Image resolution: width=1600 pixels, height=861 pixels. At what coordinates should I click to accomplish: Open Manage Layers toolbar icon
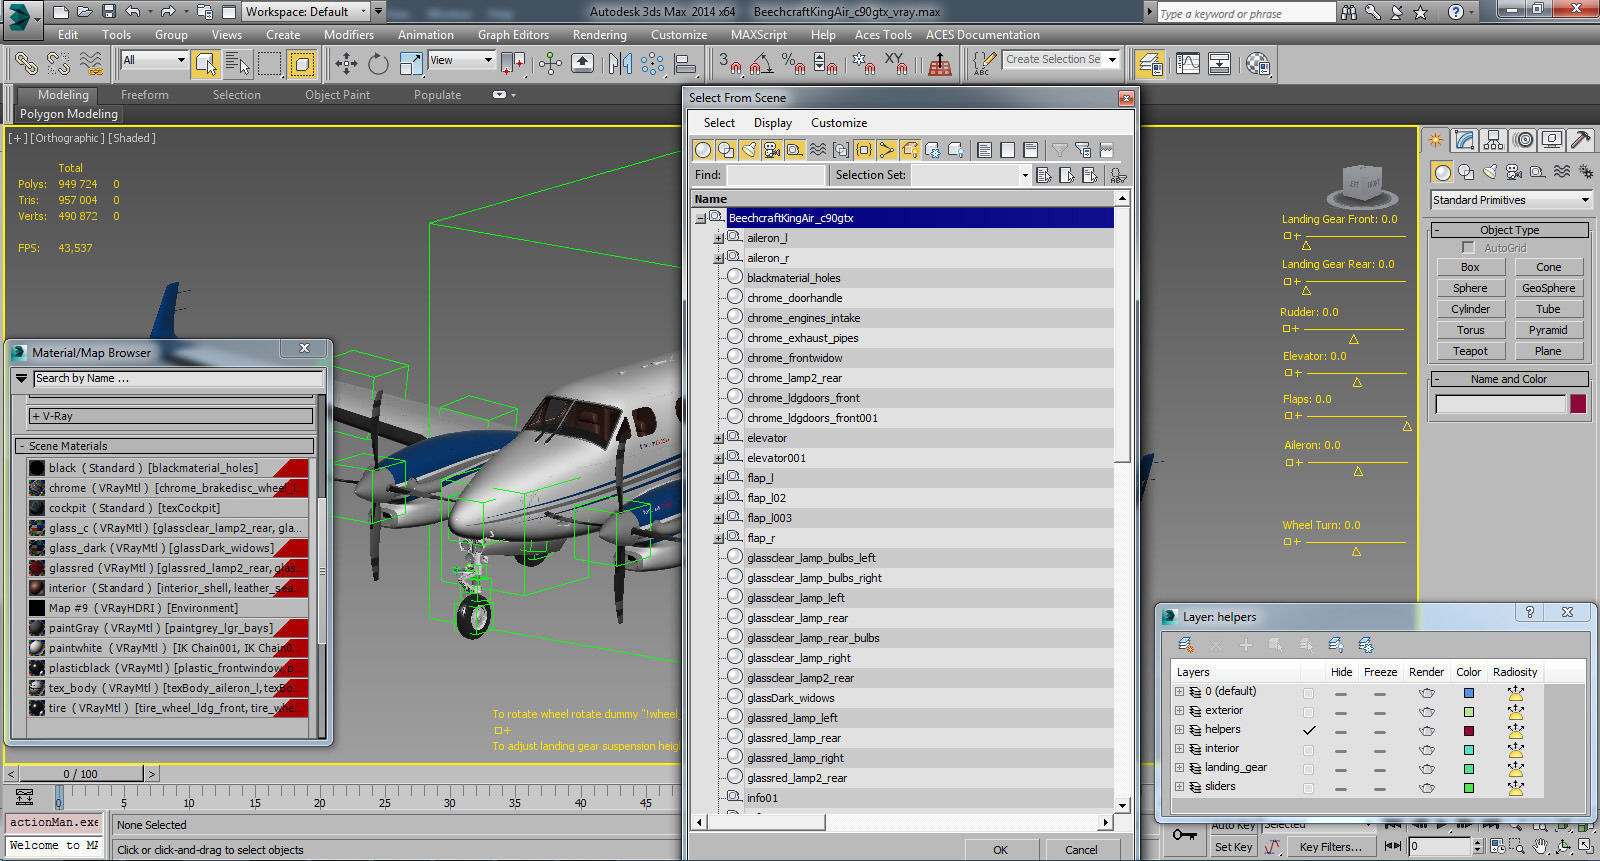[x=1150, y=64]
